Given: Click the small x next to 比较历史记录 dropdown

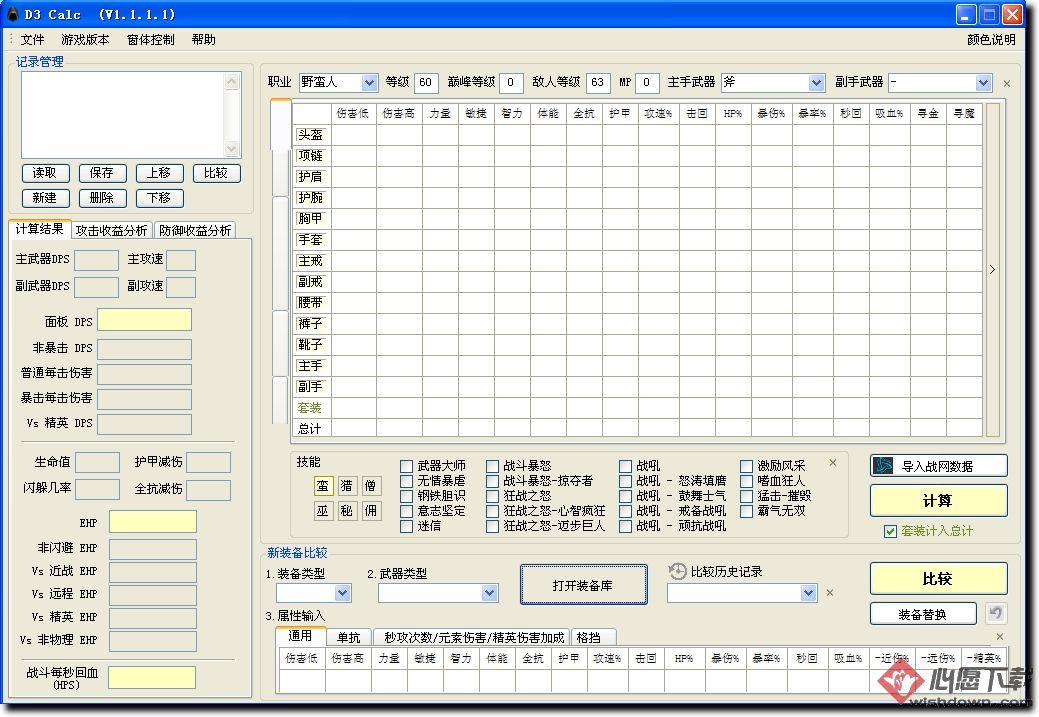Looking at the screenshot, I should coord(829,593).
